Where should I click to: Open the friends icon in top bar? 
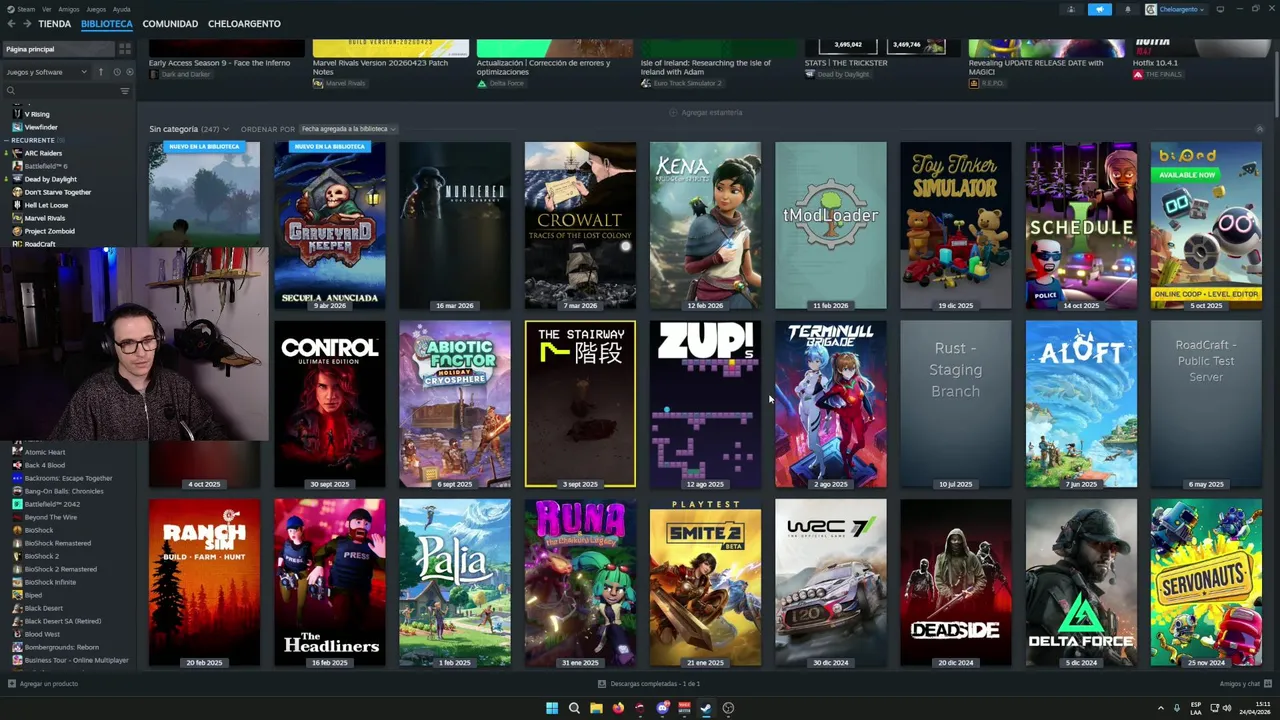click(1071, 9)
